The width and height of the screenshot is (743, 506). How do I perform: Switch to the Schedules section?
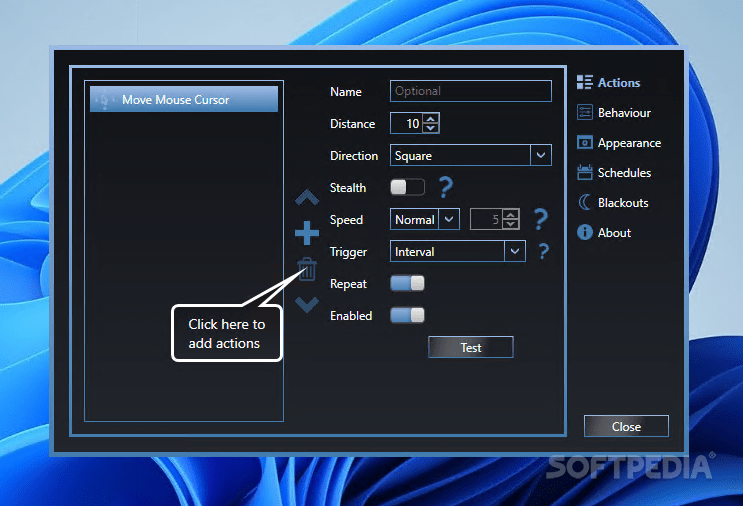[624, 173]
